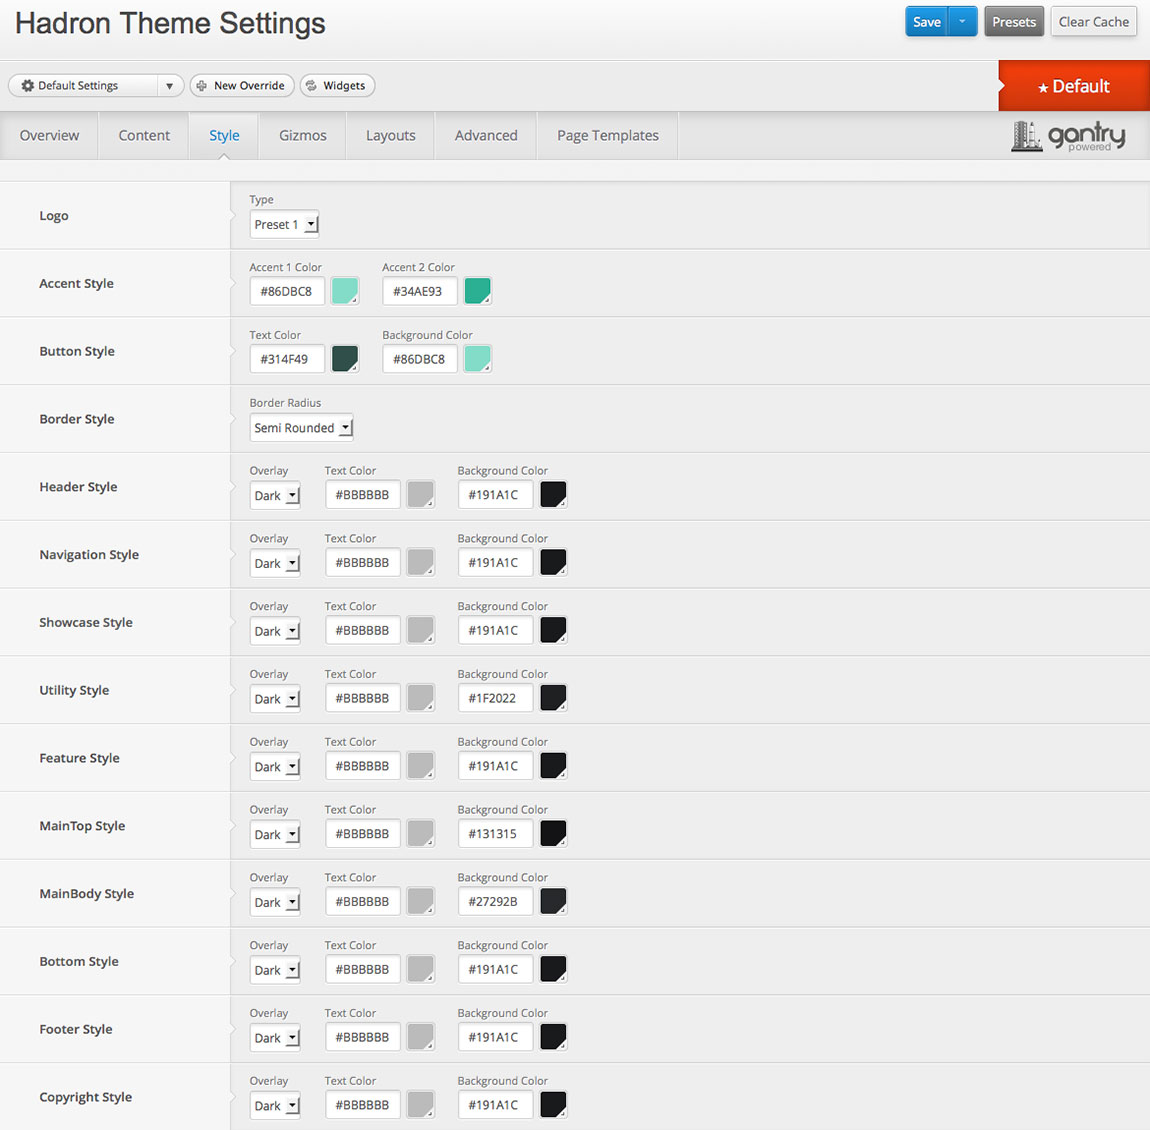This screenshot has height=1130, width=1150.
Task: Click the MainBody Background Color field #27292B
Action: (x=495, y=901)
